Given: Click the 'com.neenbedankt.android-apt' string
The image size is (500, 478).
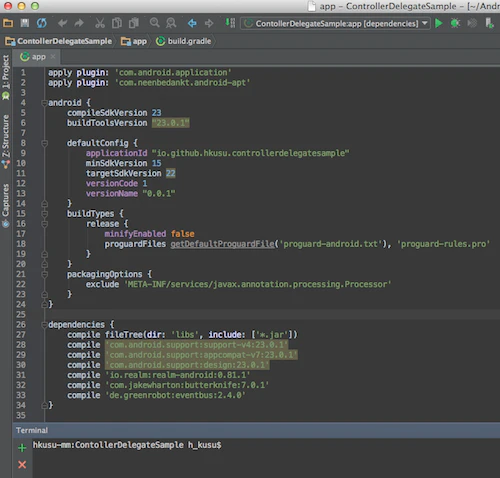Looking at the screenshot, I should (182, 82).
